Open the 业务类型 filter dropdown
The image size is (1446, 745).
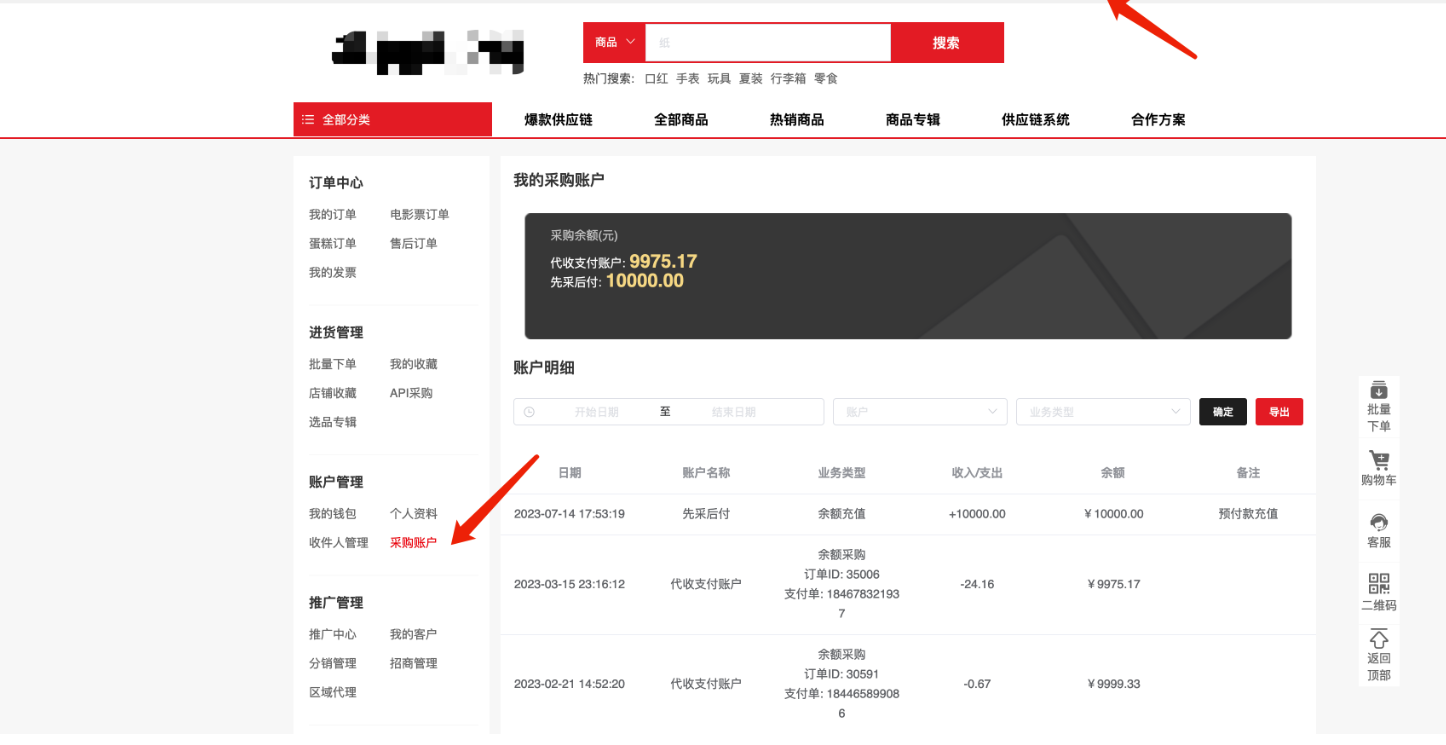click(x=1102, y=412)
